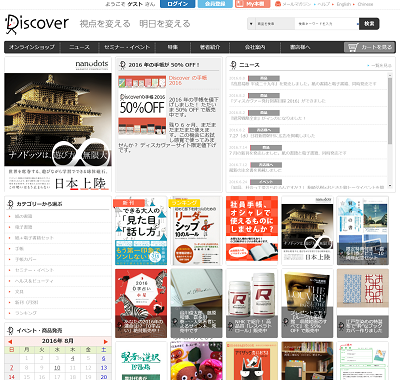Click the English language link
This screenshot has width=400, height=380.
pyautogui.click(x=344, y=4)
